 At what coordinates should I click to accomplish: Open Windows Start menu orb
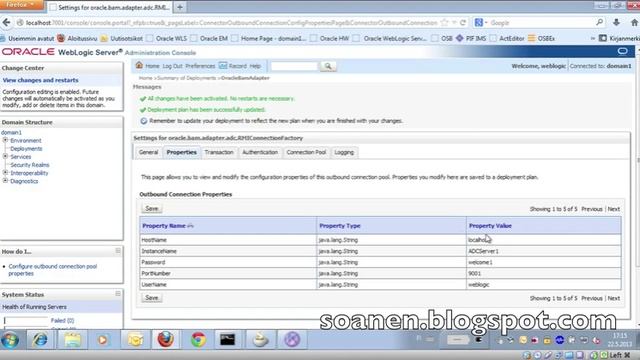click(x=10, y=340)
